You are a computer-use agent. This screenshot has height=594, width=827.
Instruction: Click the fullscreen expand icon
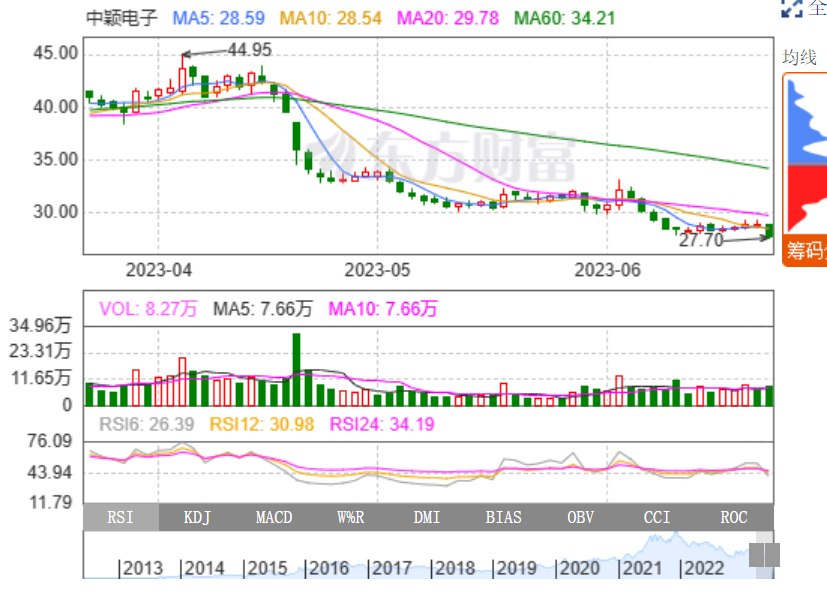click(x=792, y=9)
